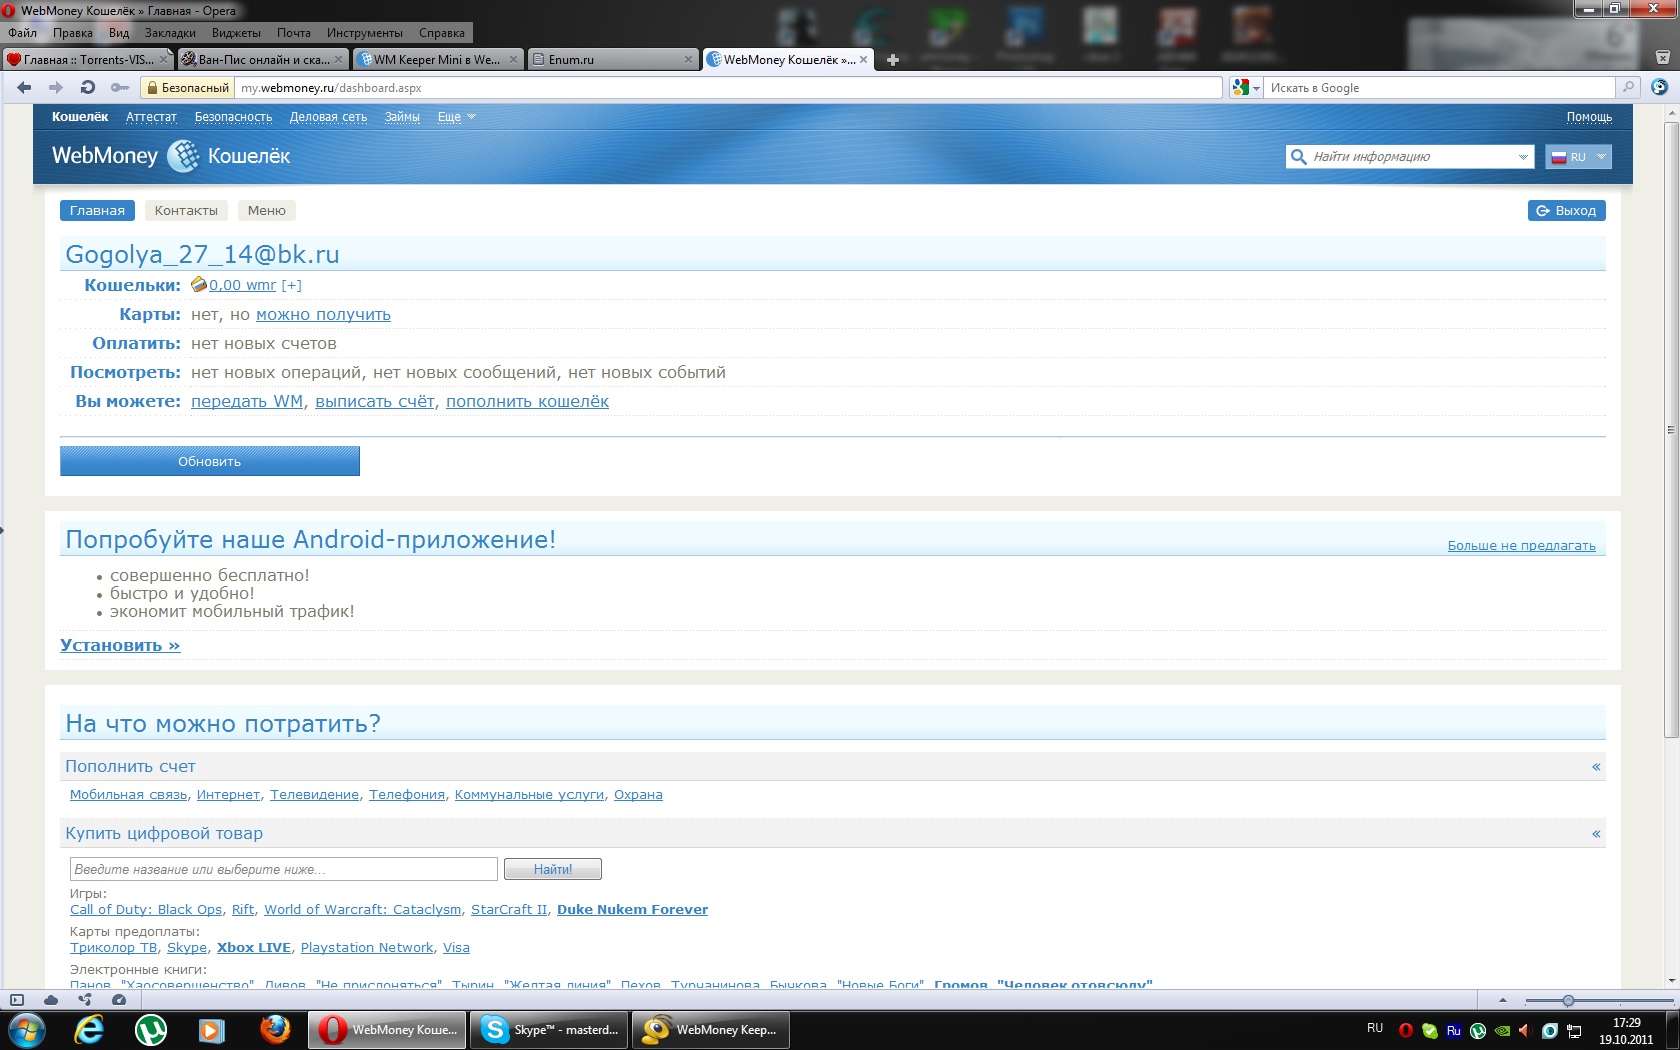1680x1050 pixels.
Task: Click the magnifier icon in WebMoney search box
Action: pyautogui.click(x=1299, y=157)
